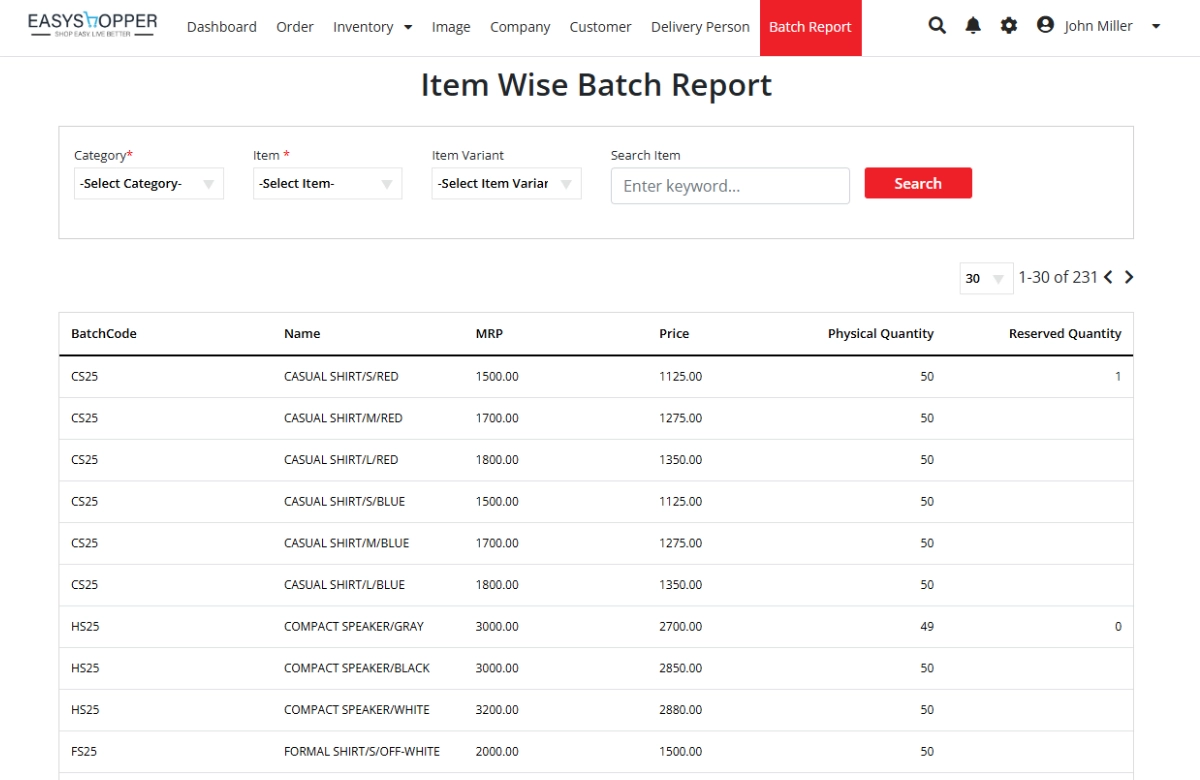Expand the Inventory menu
This screenshot has width=1200, height=780.
pos(372,27)
